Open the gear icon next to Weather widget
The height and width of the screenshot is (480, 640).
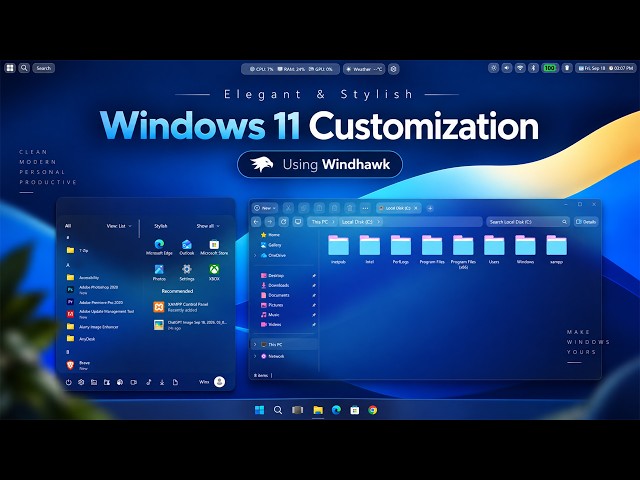(x=393, y=69)
